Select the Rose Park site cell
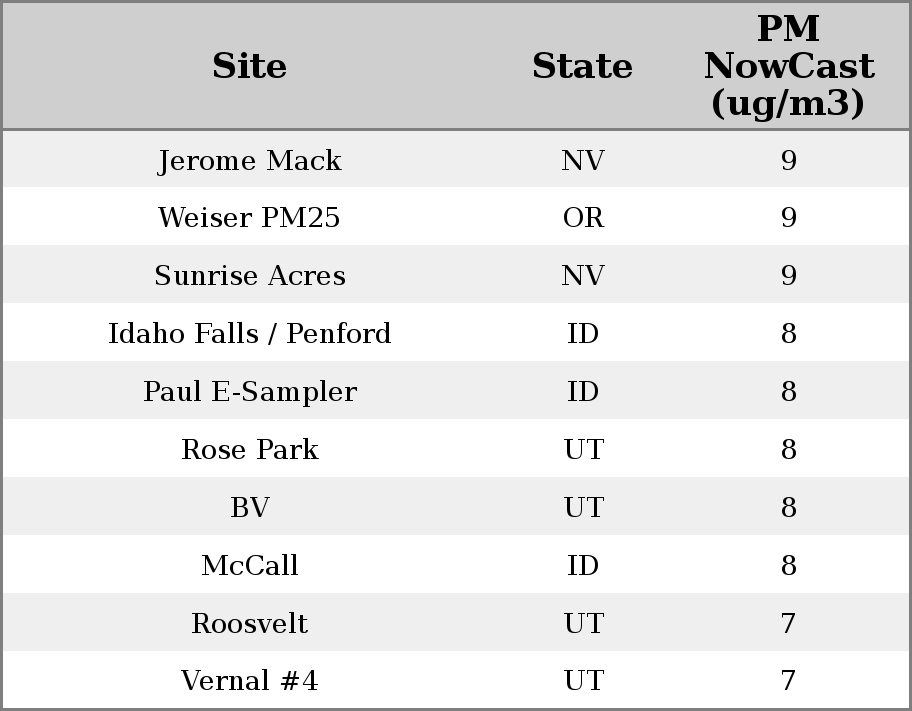The width and height of the screenshot is (912, 711). point(250,450)
